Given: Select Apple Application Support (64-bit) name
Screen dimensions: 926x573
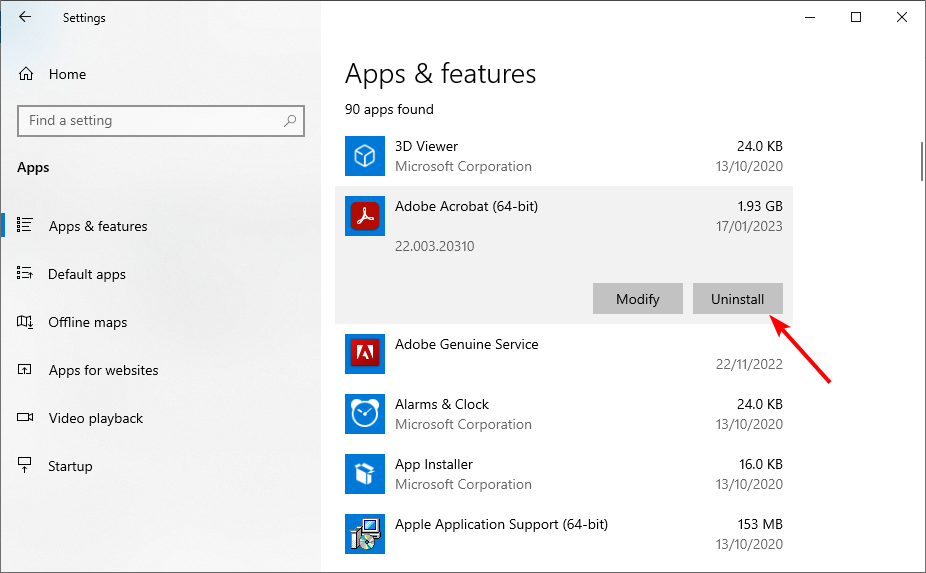Looking at the screenshot, I should tap(501, 525).
